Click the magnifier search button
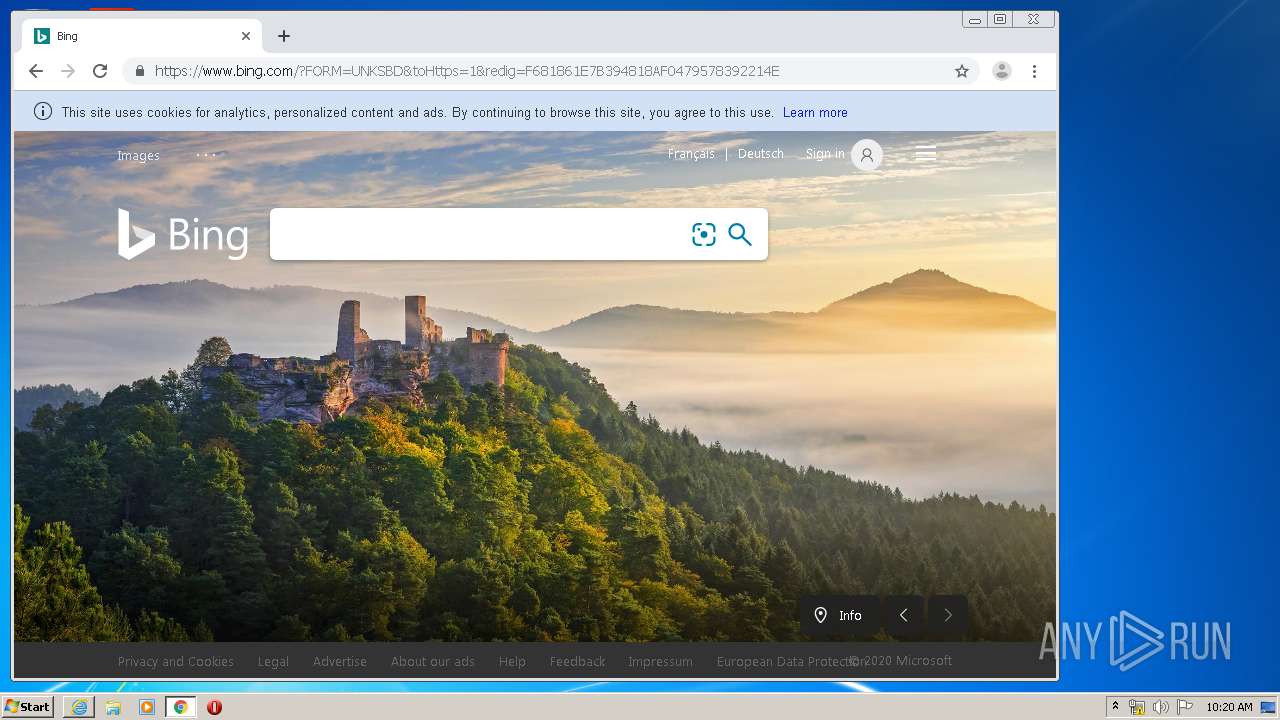 tap(740, 234)
